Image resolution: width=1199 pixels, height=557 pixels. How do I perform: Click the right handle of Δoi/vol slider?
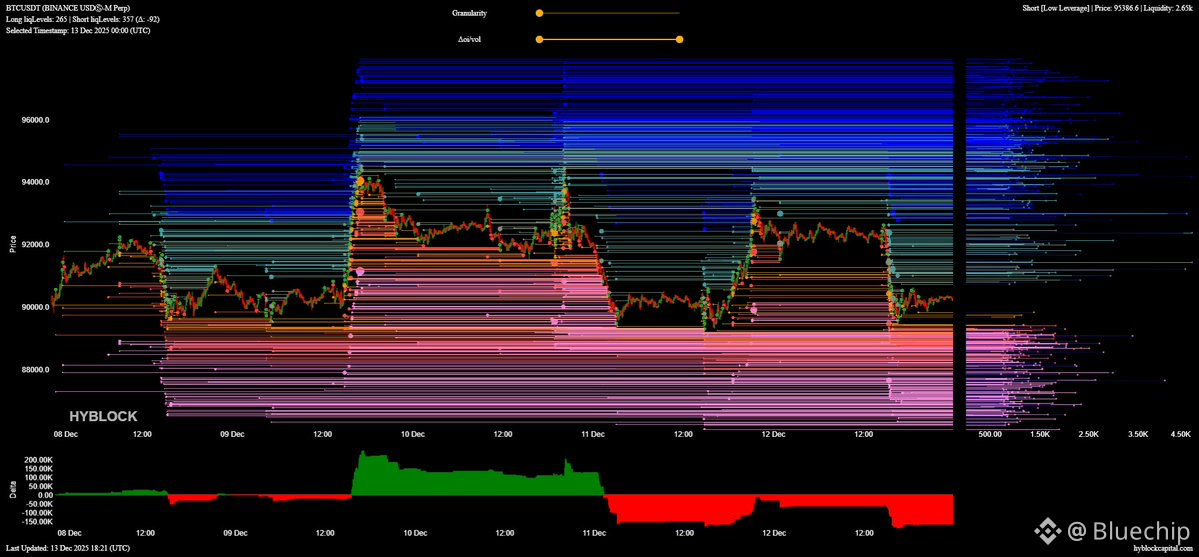680,40
